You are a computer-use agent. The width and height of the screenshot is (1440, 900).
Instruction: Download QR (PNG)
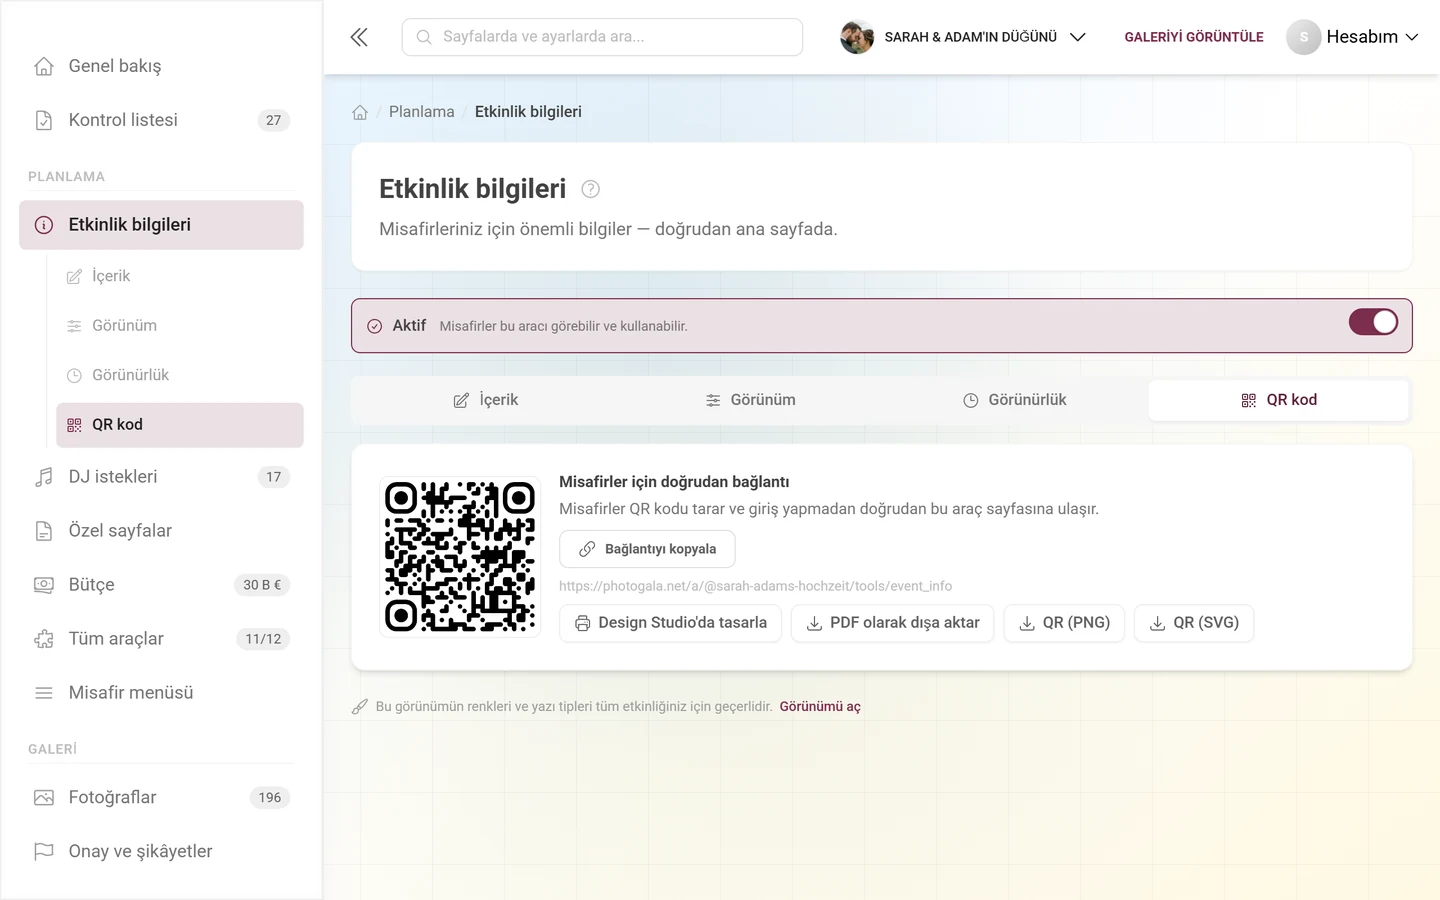click(1064, 623)
